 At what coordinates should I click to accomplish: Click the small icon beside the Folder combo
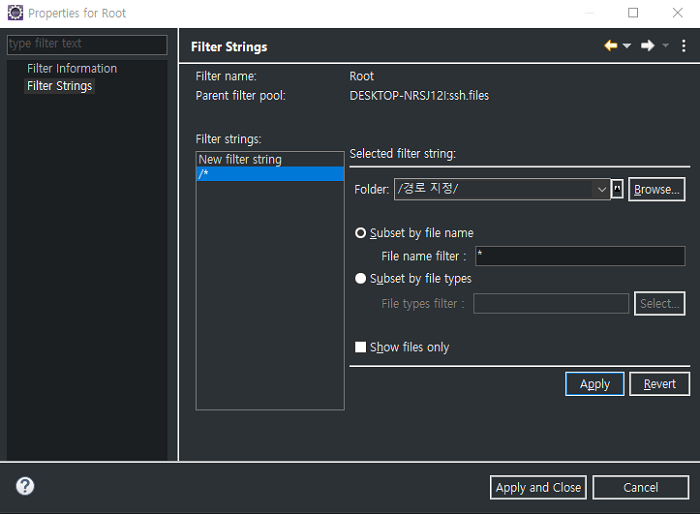(617, 189)
